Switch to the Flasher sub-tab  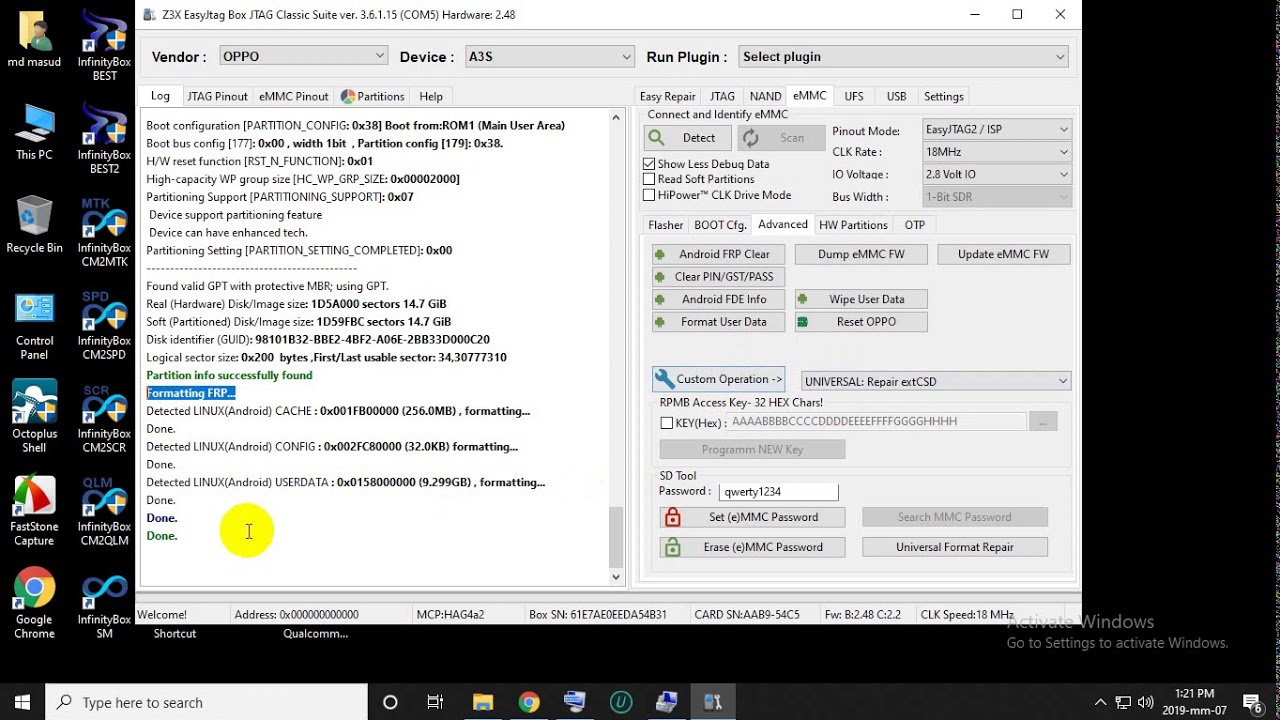tap(665, 225)
